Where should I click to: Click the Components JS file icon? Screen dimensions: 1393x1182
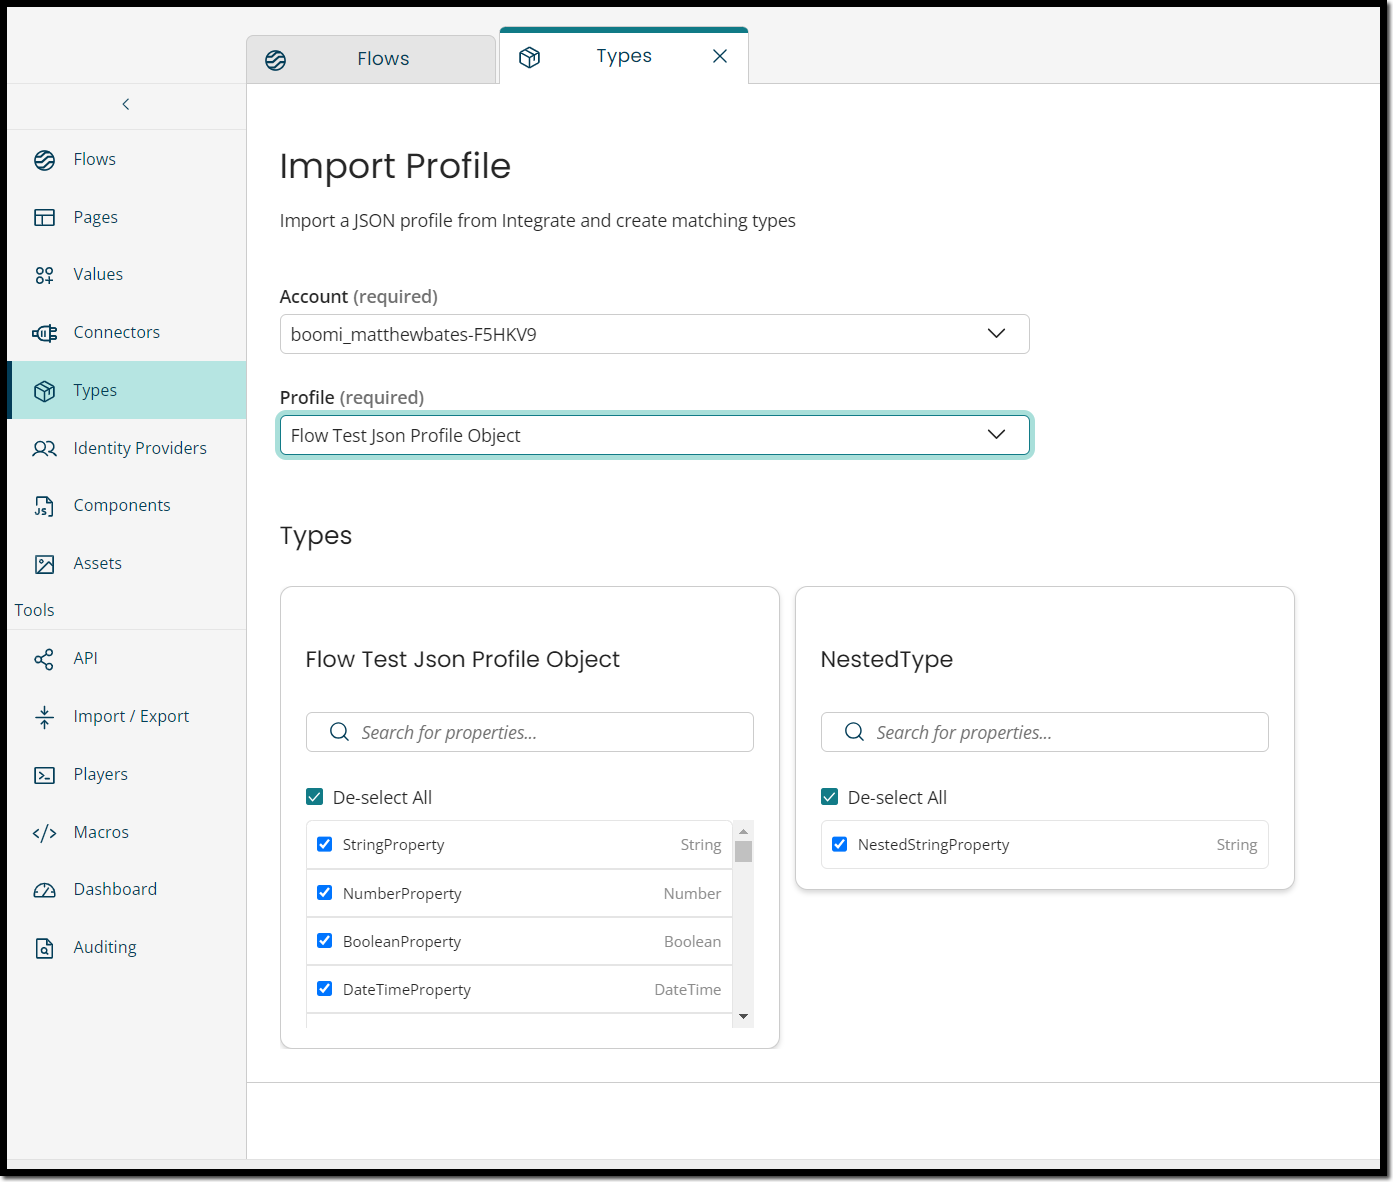45,506
